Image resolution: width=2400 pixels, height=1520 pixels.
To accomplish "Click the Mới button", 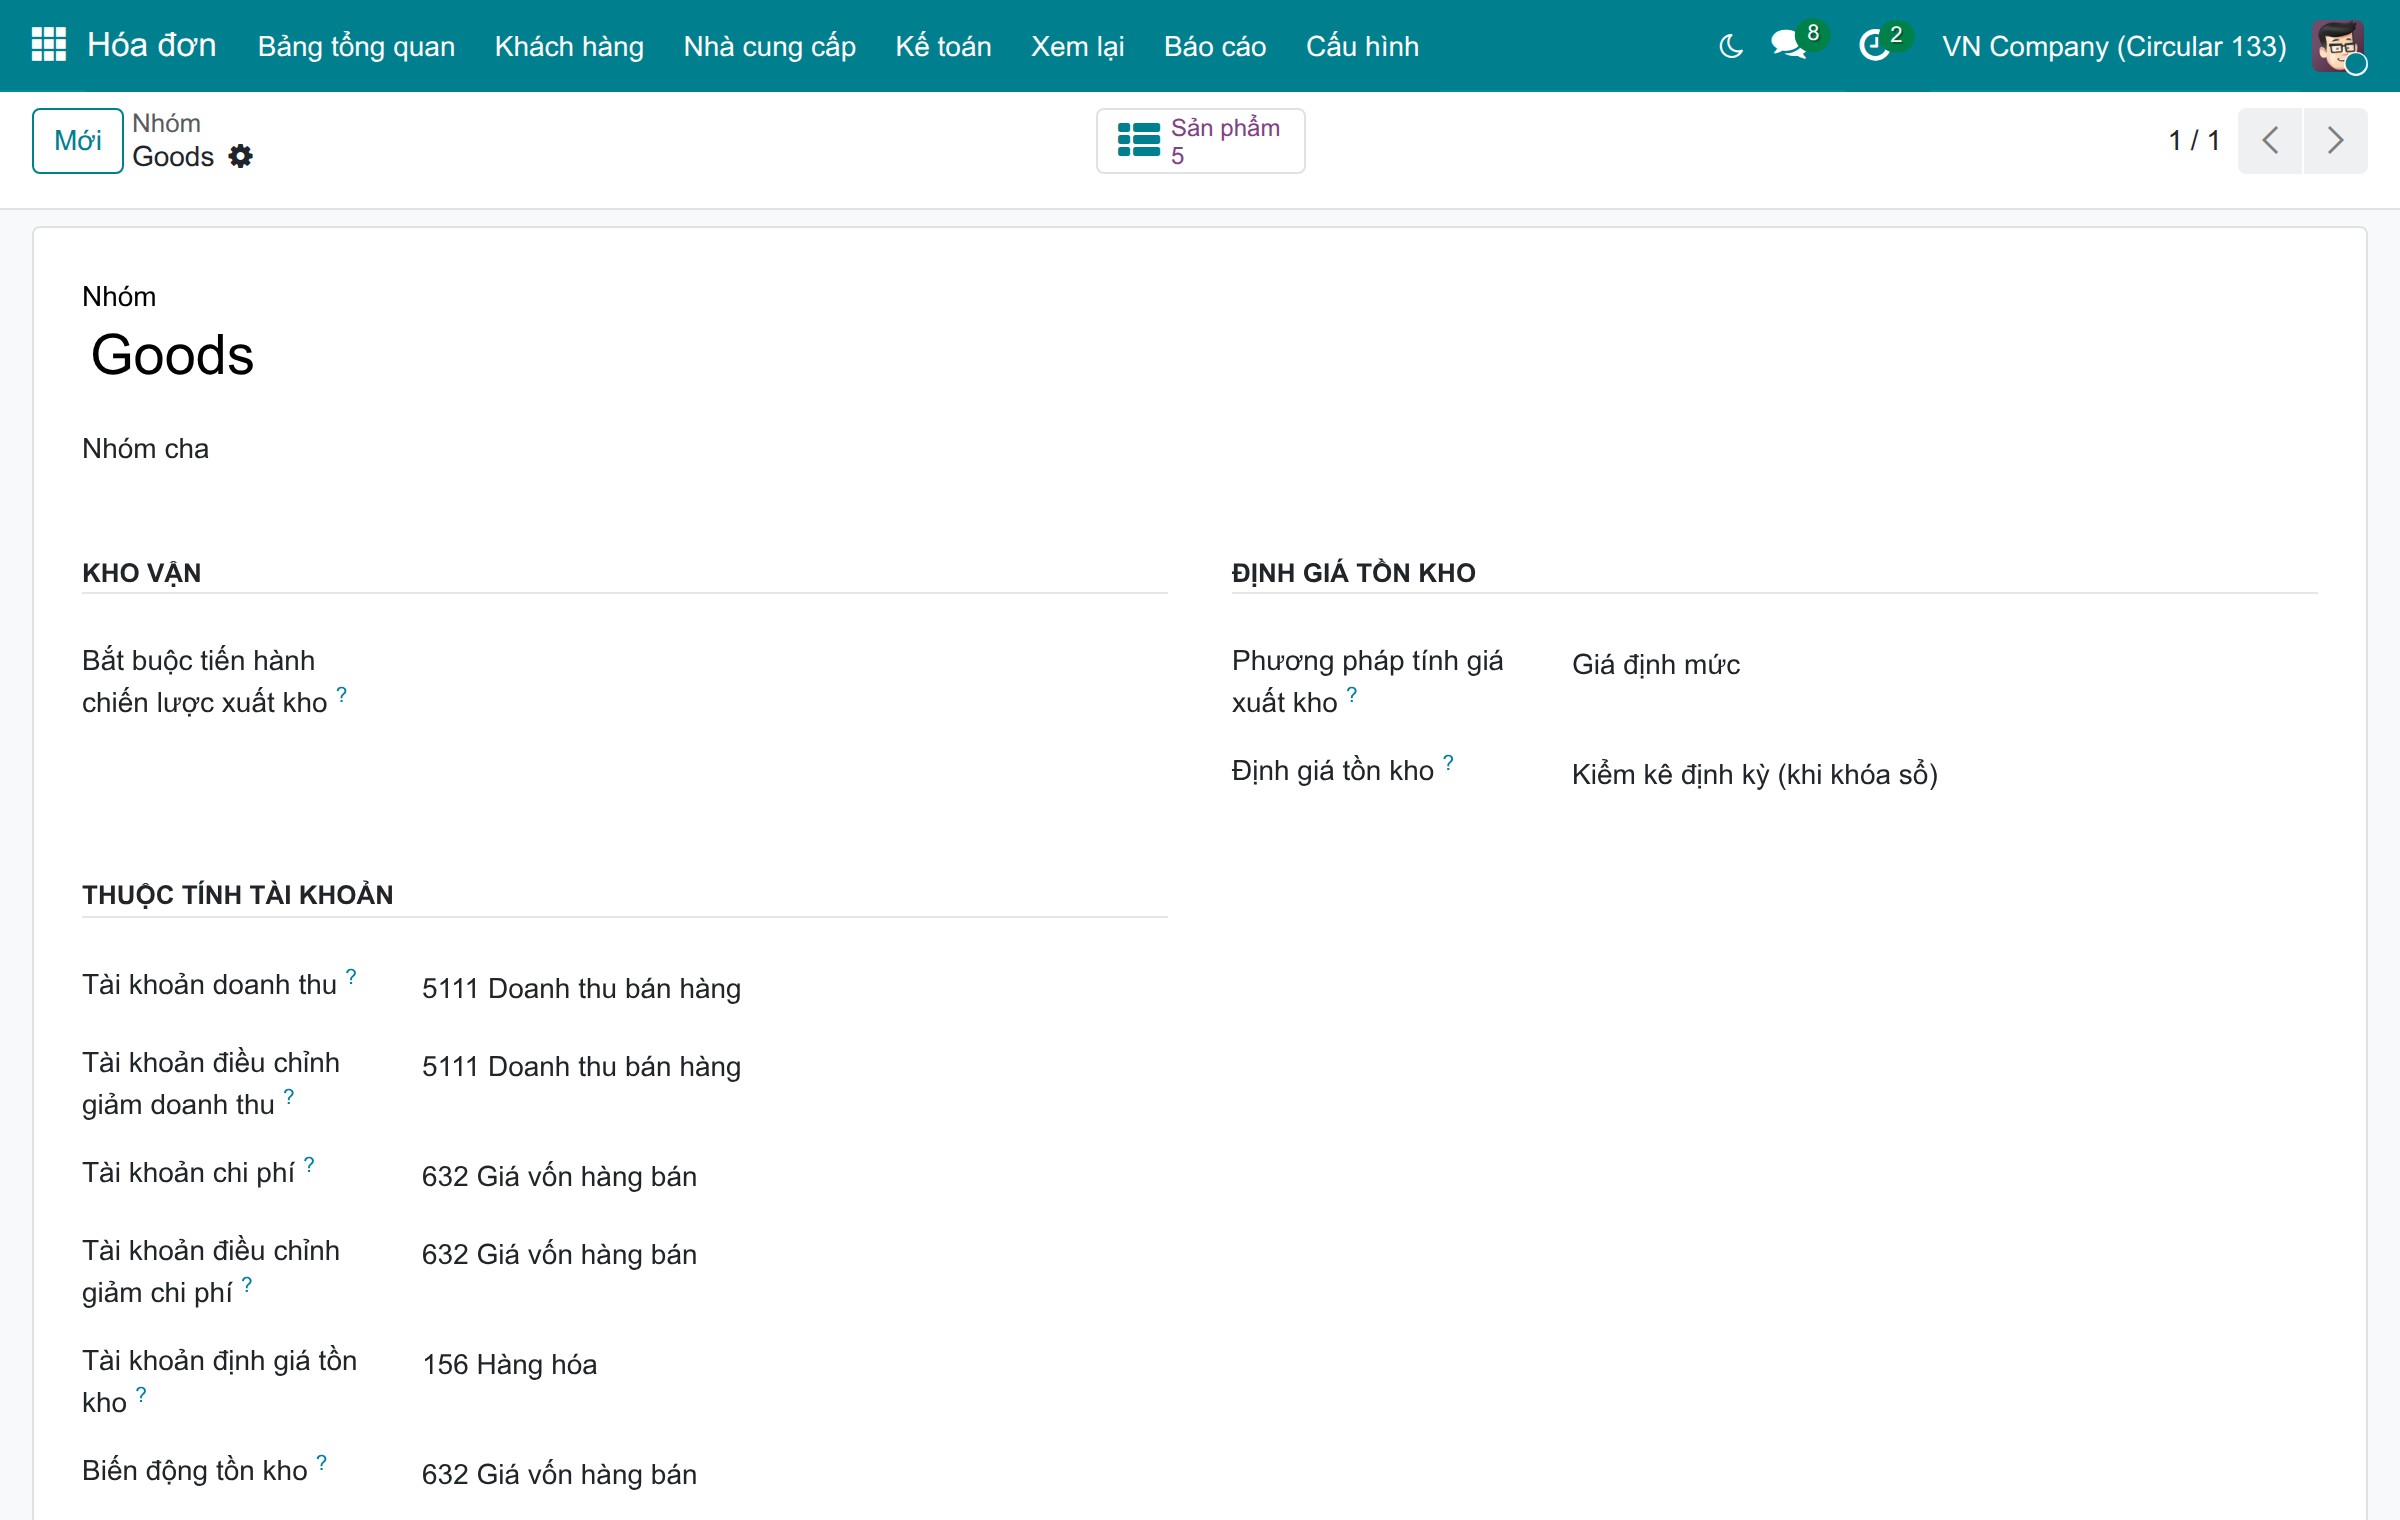I will tap(78, 140).
